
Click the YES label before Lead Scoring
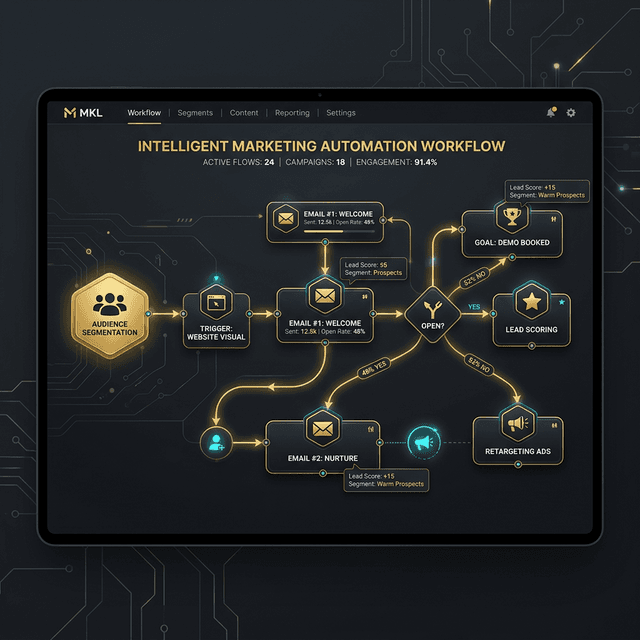(474, 307)
